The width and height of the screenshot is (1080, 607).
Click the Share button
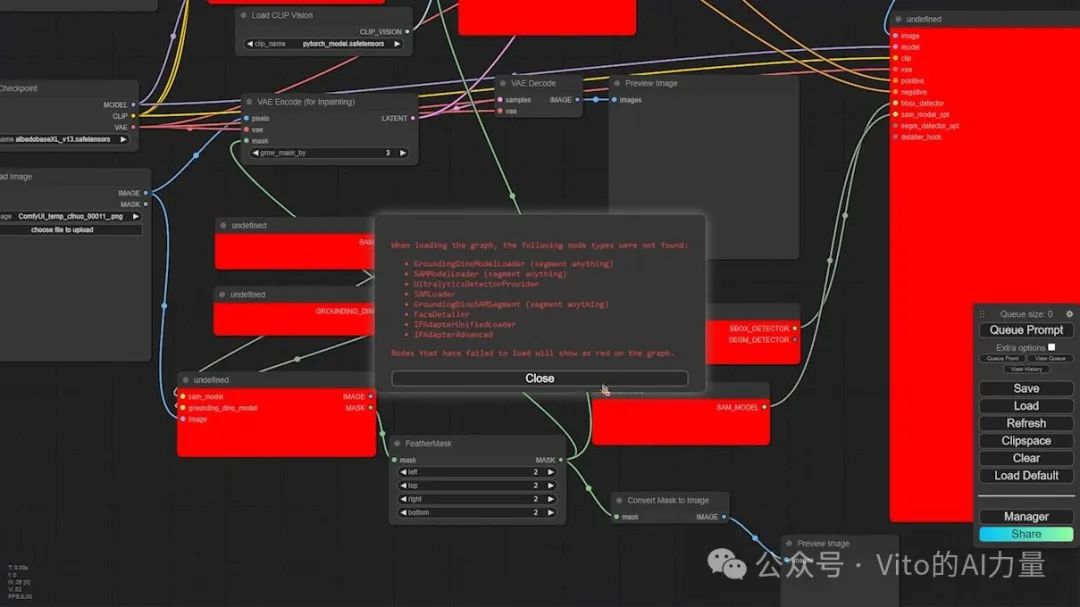(1026, 534)
